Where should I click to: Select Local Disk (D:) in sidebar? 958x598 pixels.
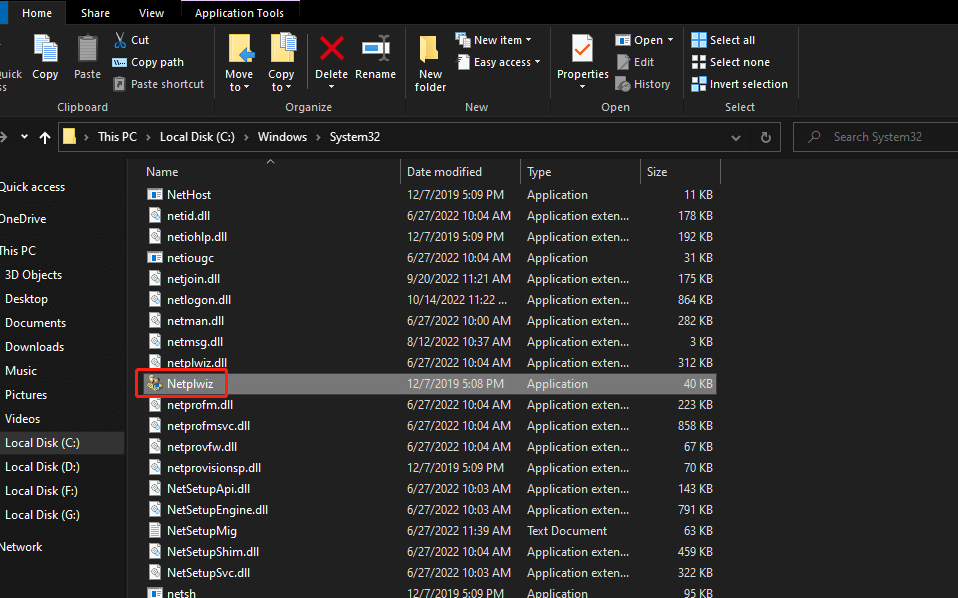[x=42, y=467]
